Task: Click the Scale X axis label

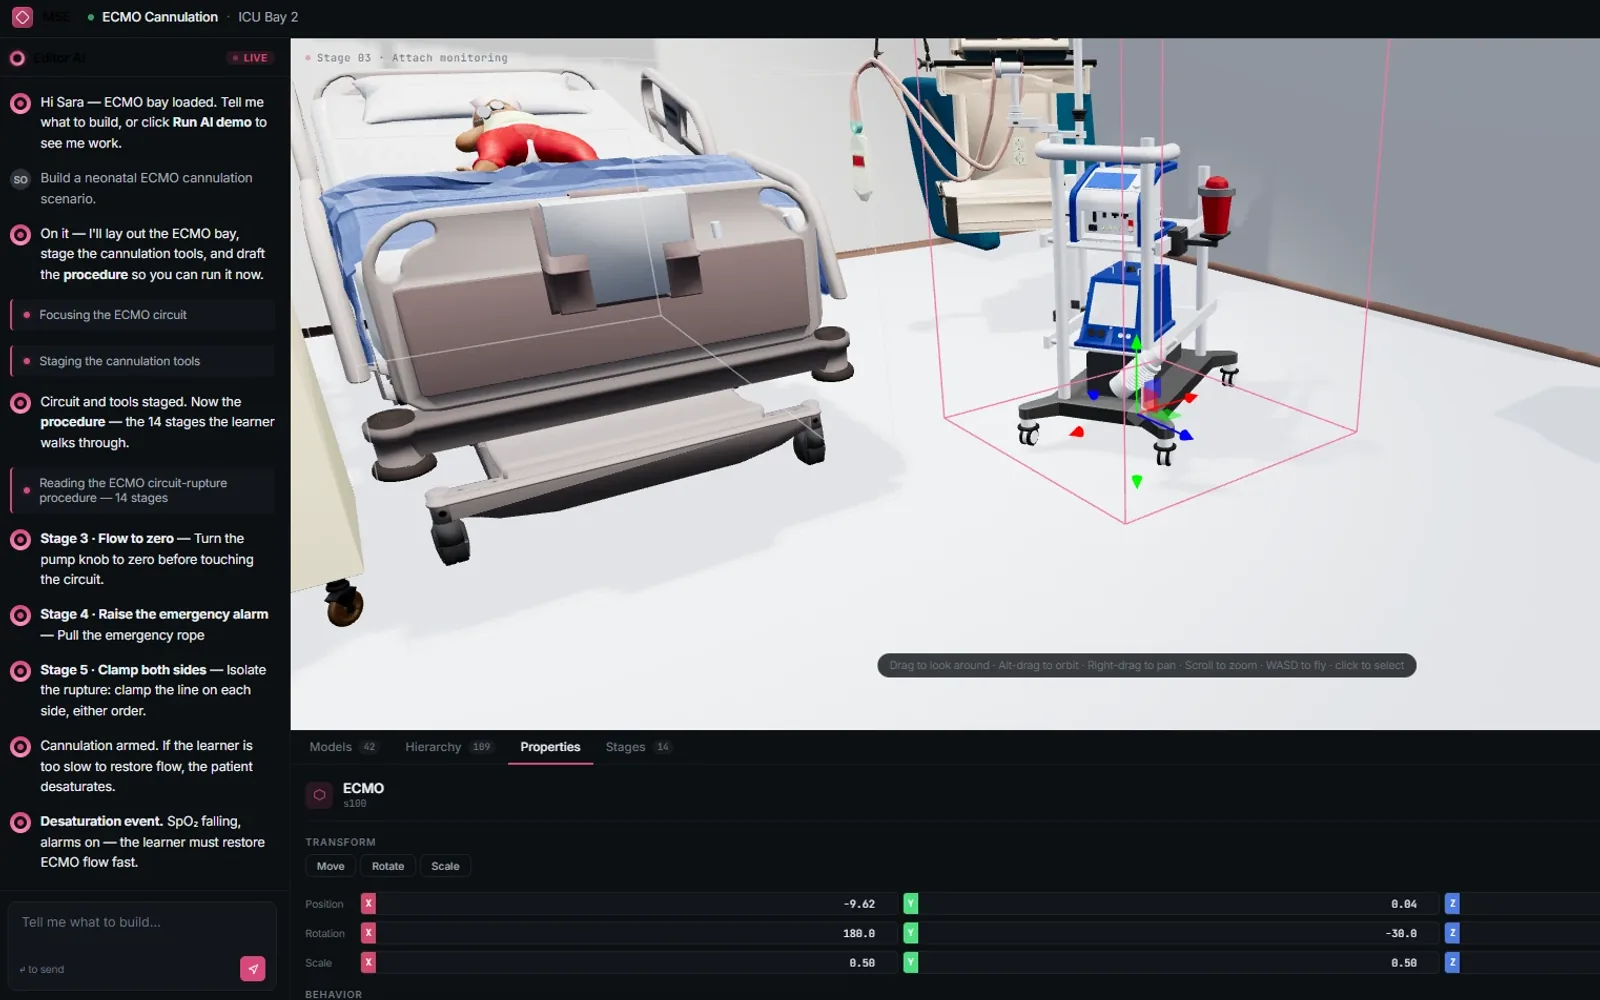Action: click(368, 962)
